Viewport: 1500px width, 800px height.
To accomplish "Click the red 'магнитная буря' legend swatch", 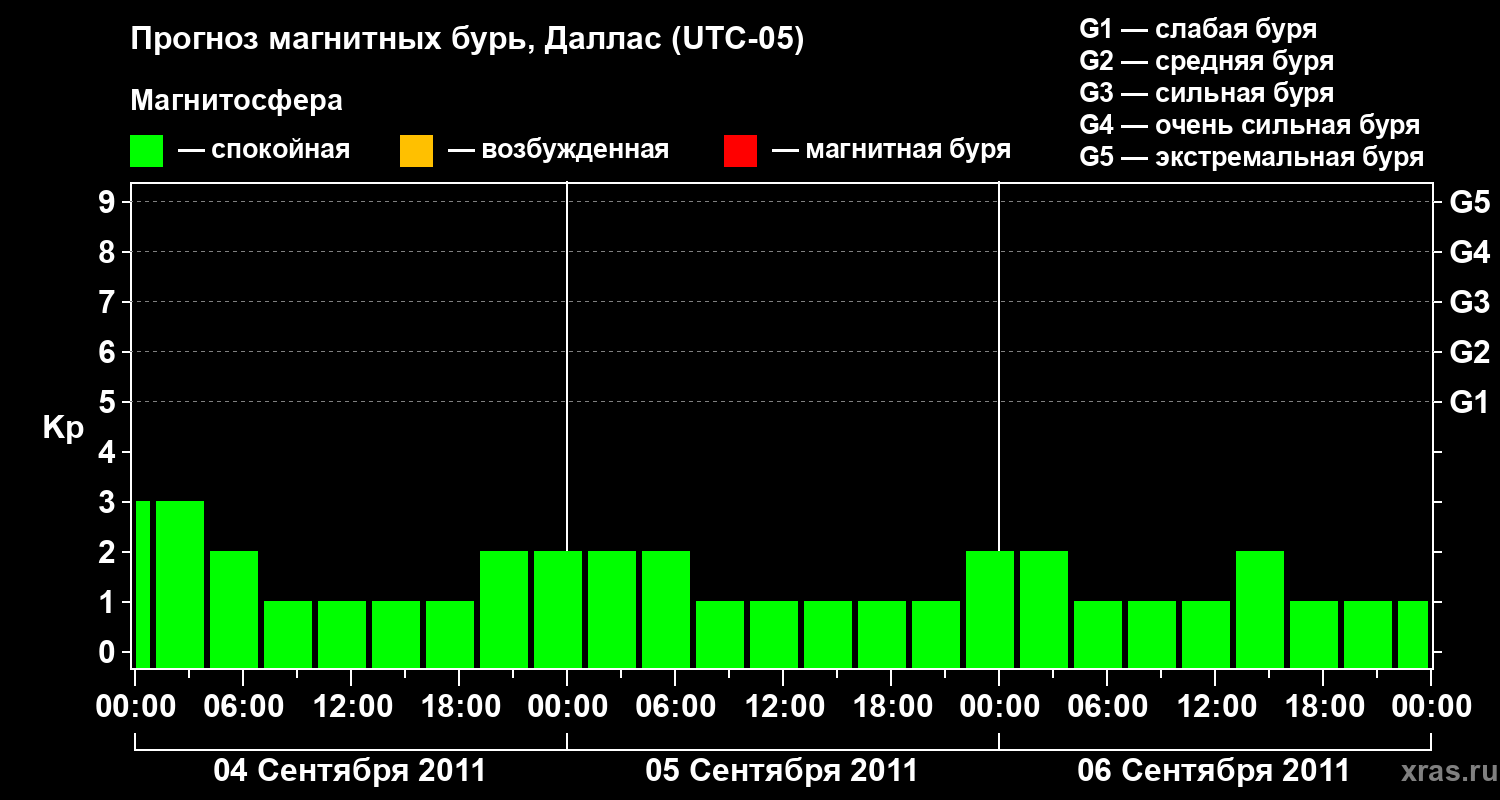I will click(x=740, y=150).
